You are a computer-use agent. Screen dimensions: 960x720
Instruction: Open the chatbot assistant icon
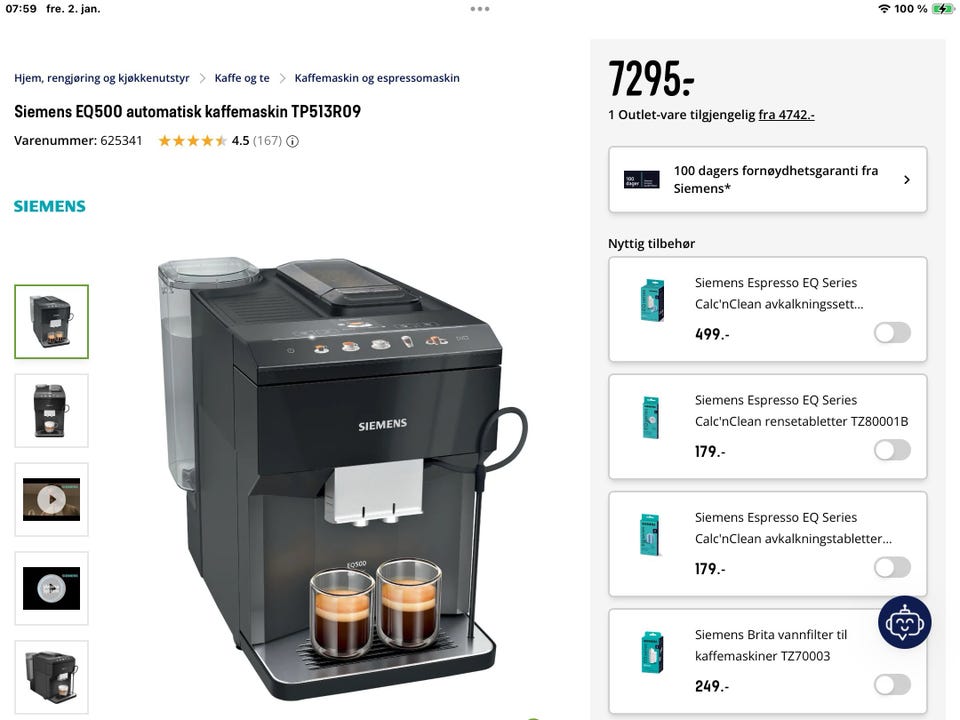tap(904, 622)
